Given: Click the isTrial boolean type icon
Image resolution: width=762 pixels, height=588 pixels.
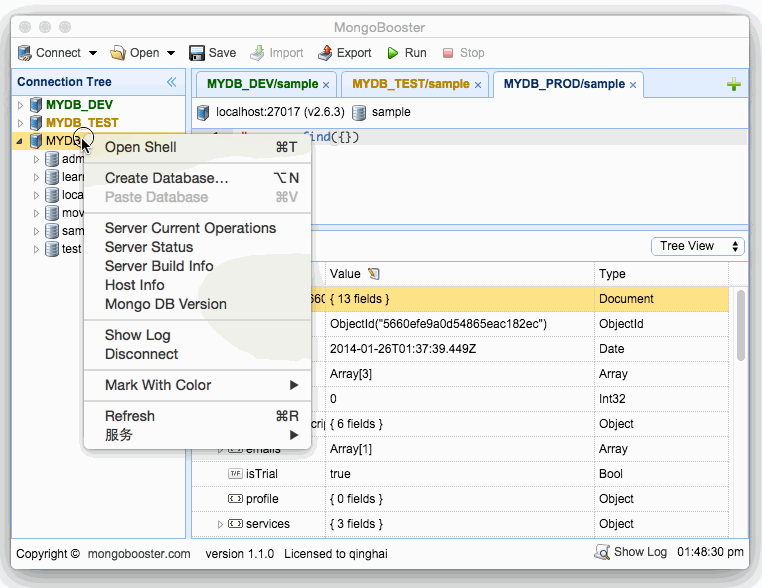Looking at the screenshot, I should click(235, 474).
